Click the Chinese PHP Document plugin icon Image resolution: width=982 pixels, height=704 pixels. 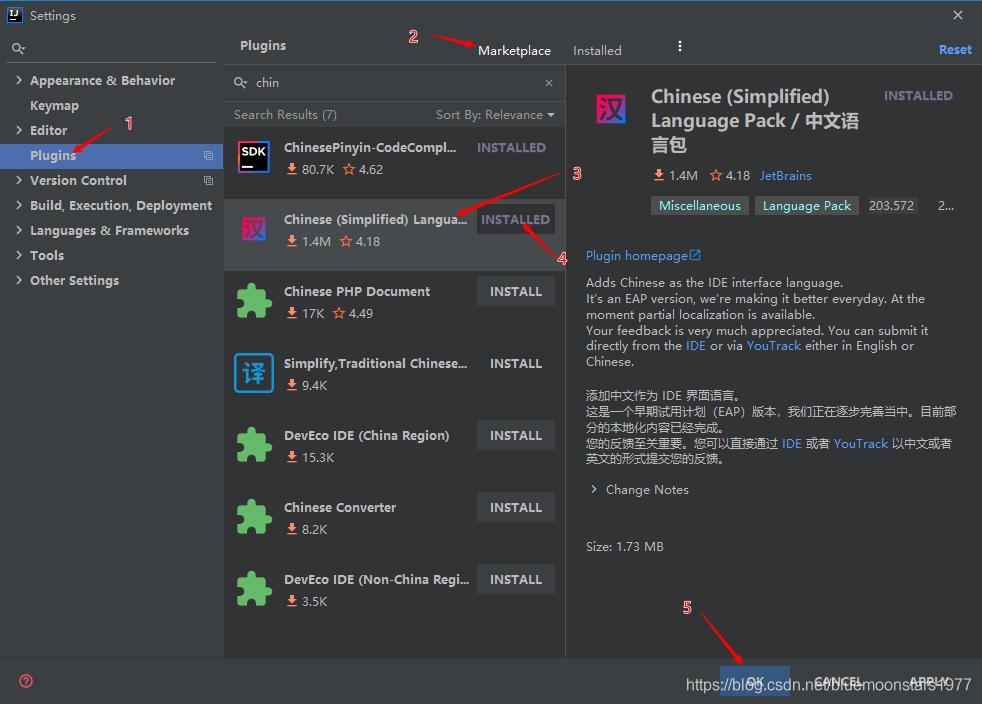click(254, 301)
